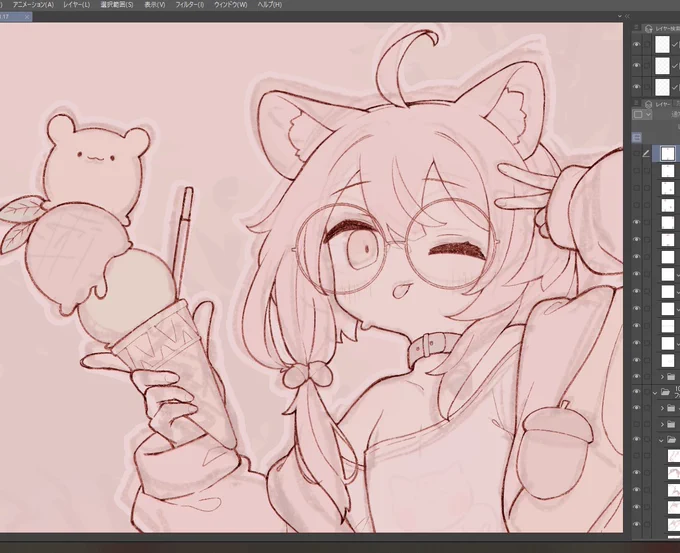Collapse the open folder labeled 10

click(x=655, y=393)
